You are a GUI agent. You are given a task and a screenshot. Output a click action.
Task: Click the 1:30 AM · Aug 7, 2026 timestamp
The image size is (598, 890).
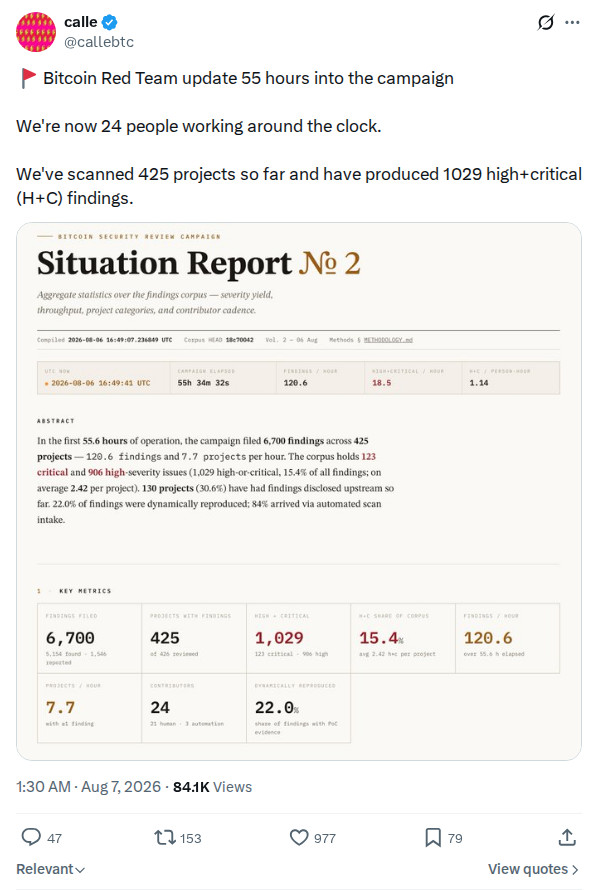pos(89,787)
